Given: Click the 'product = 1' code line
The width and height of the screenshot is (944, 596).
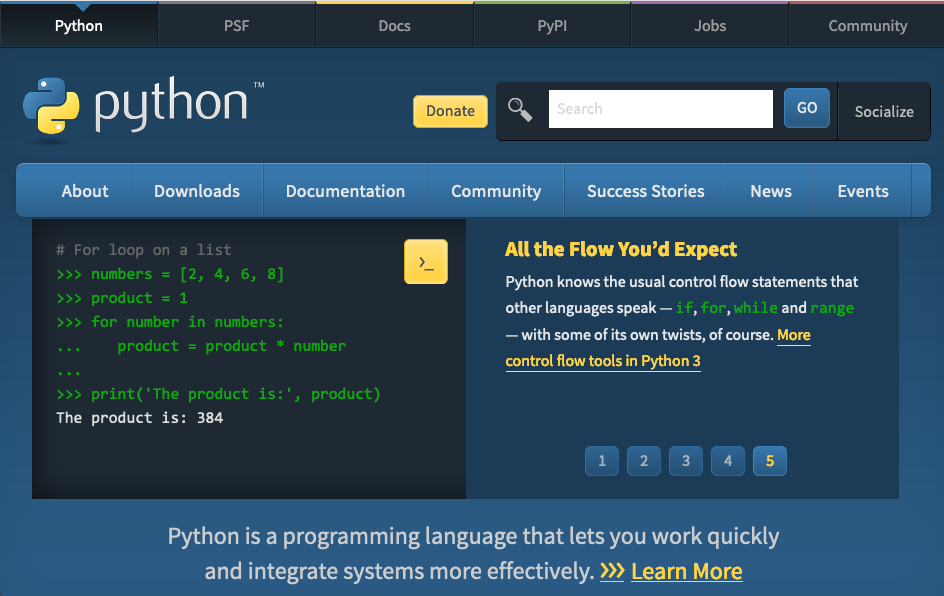Looking at the screenshot, I should [122, 298].
